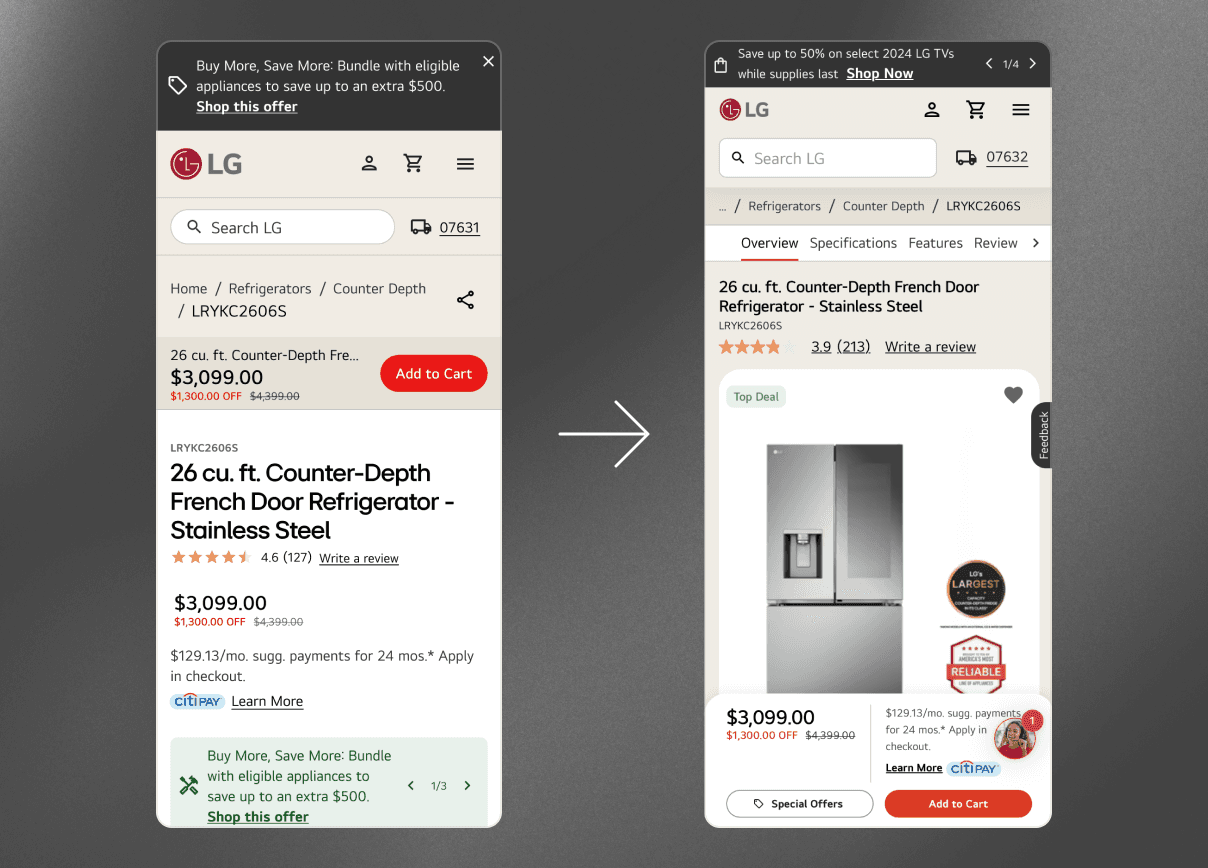This screenshot has width=1208, height=868.
Task: Open the shopping cart in left mockup
Action: coord(413,163)
